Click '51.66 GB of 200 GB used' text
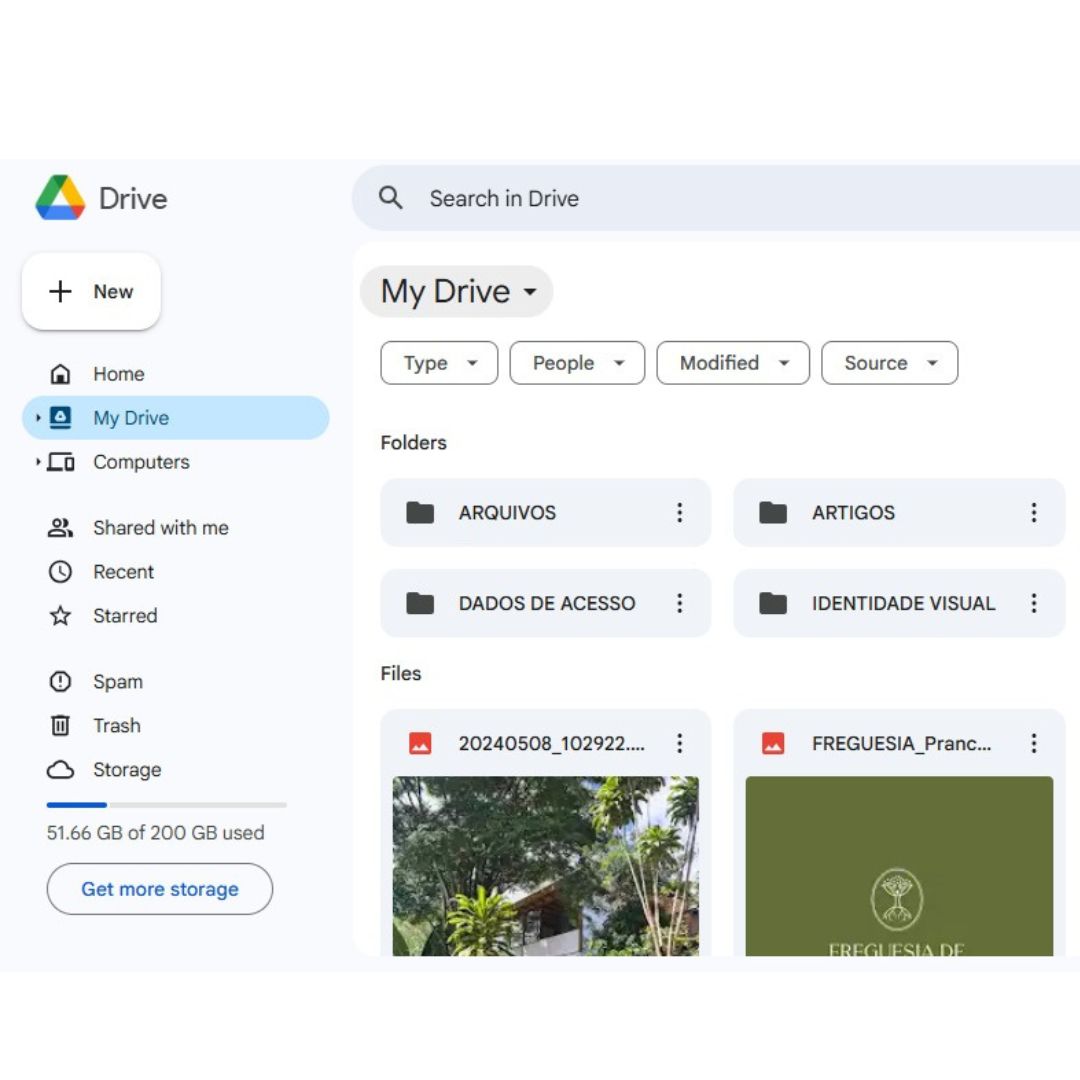 (x=155, y=833)
